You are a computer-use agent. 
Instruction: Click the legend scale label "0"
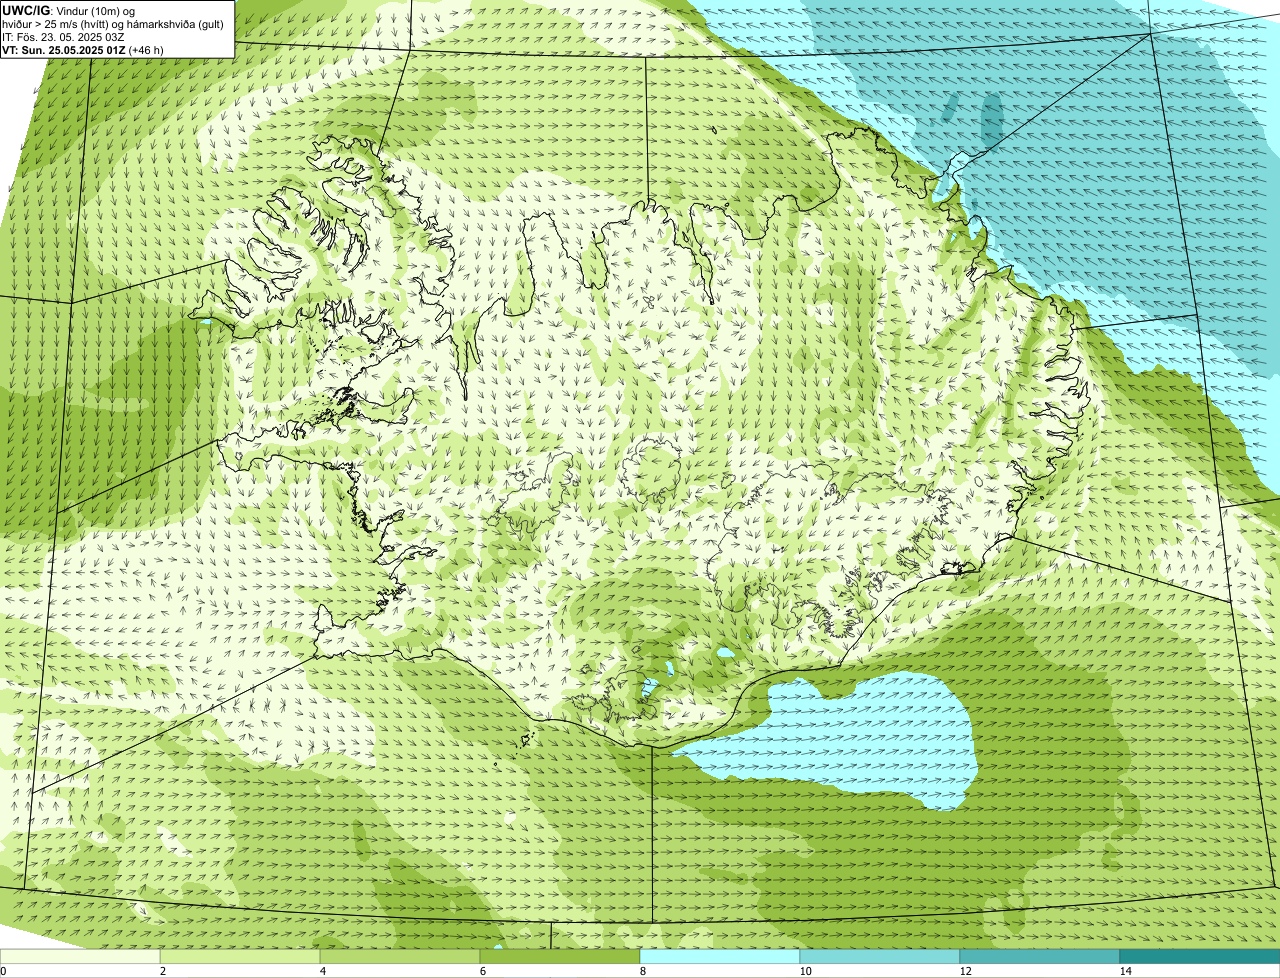pyautogui.click(x=3, y=971)
